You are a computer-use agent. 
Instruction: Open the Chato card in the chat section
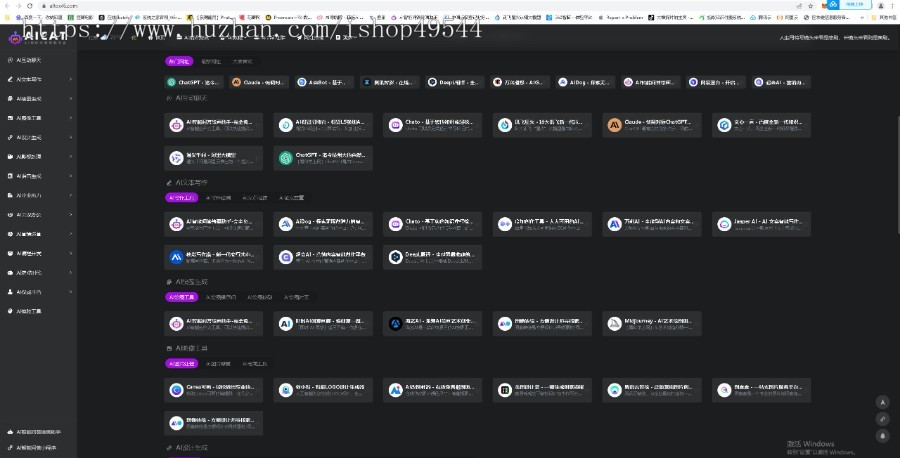pyautogui.click(x=433, y=125)
